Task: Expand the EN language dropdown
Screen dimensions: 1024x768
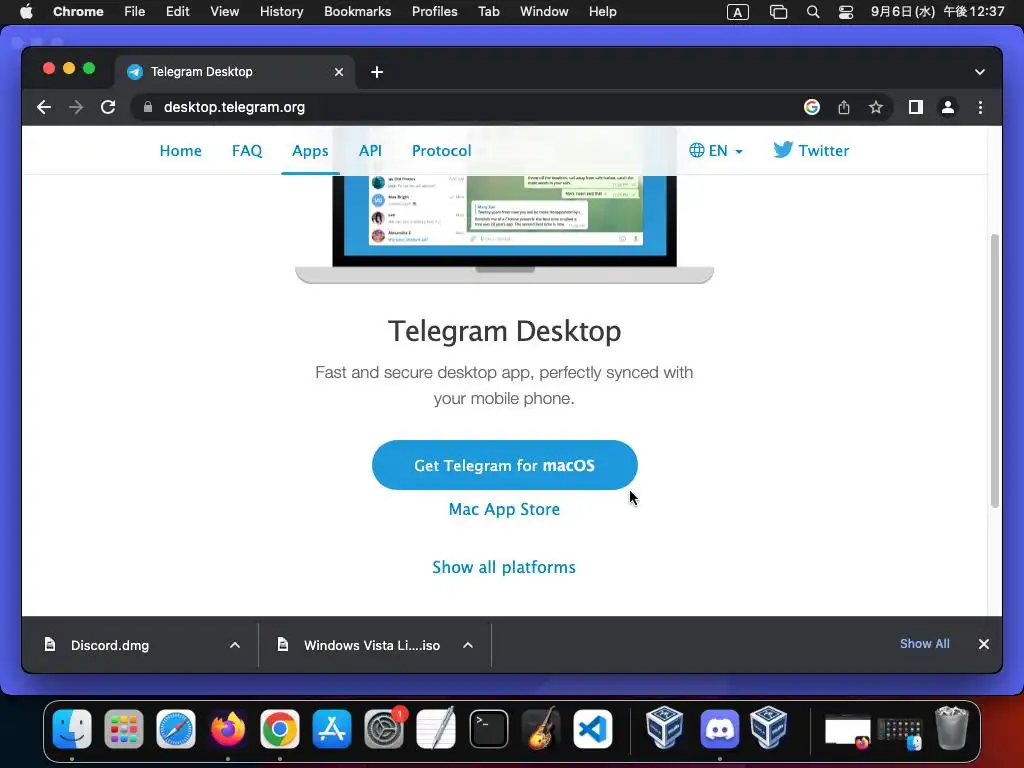Action: (x=716, y=151)
